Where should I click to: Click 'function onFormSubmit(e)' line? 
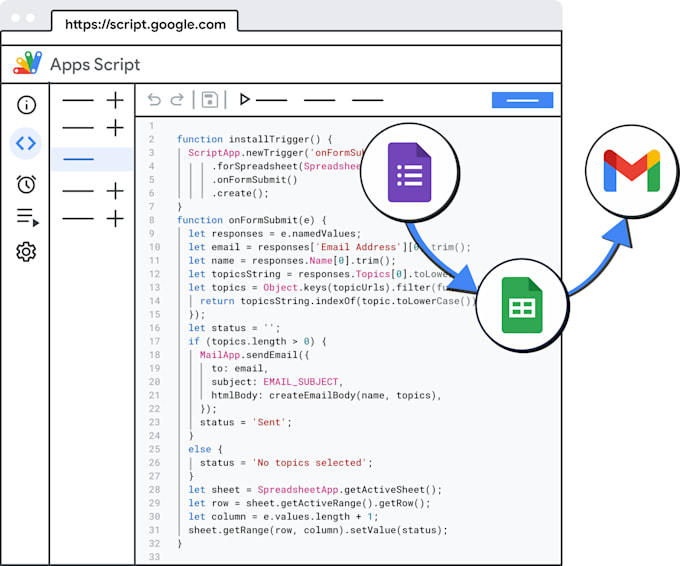point(252,220)
